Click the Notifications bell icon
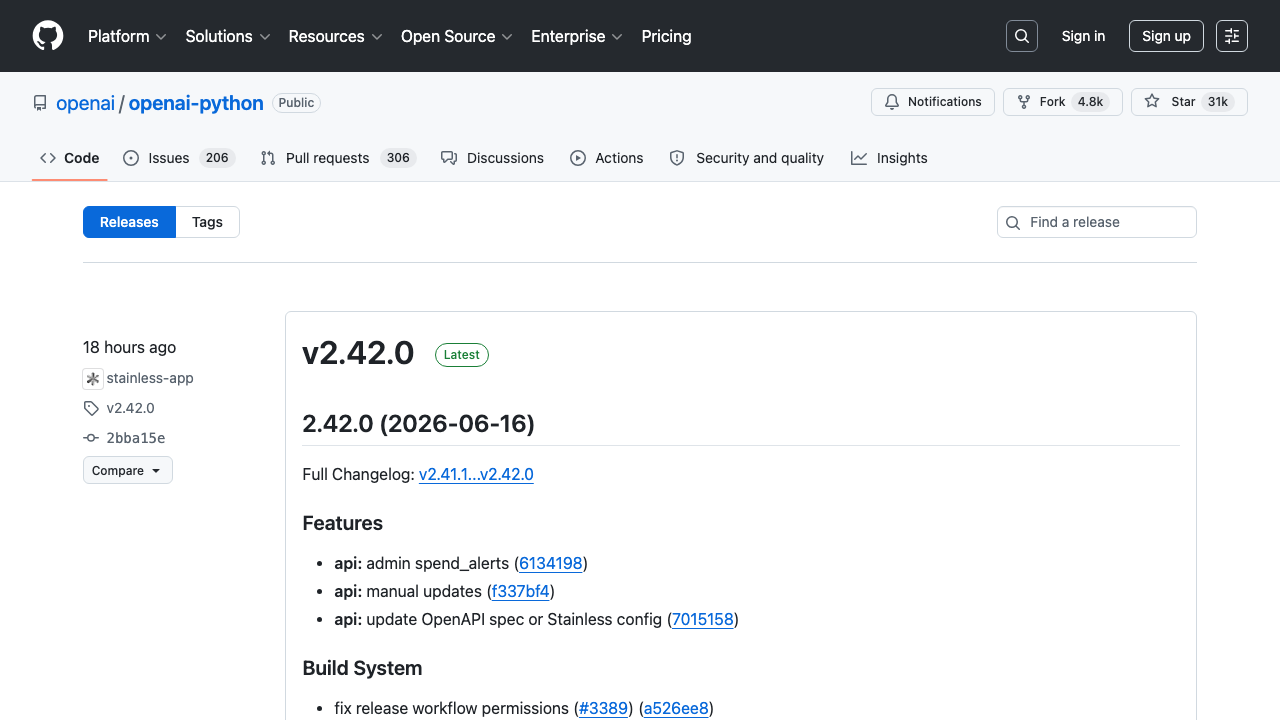The height and width of the screenshot is (720, 1280). pyautogui.click(x=892, y=102)
